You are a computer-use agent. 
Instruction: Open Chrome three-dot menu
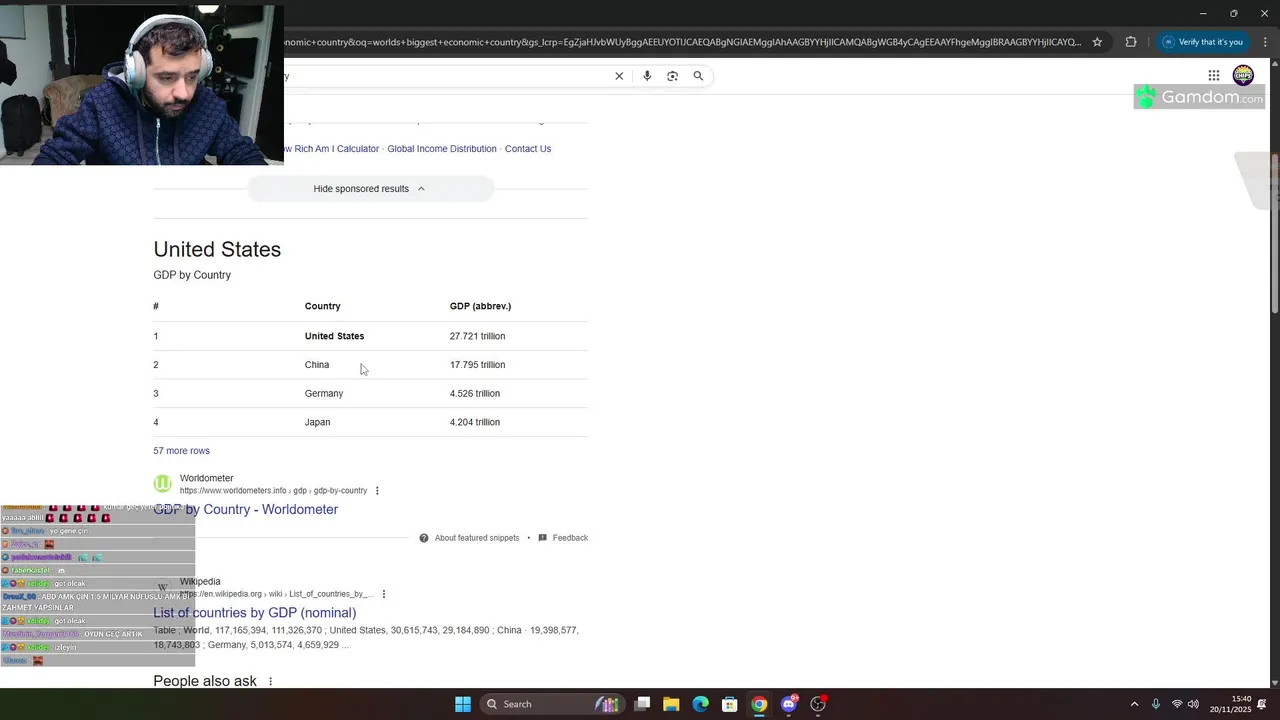click(1265, 42)
